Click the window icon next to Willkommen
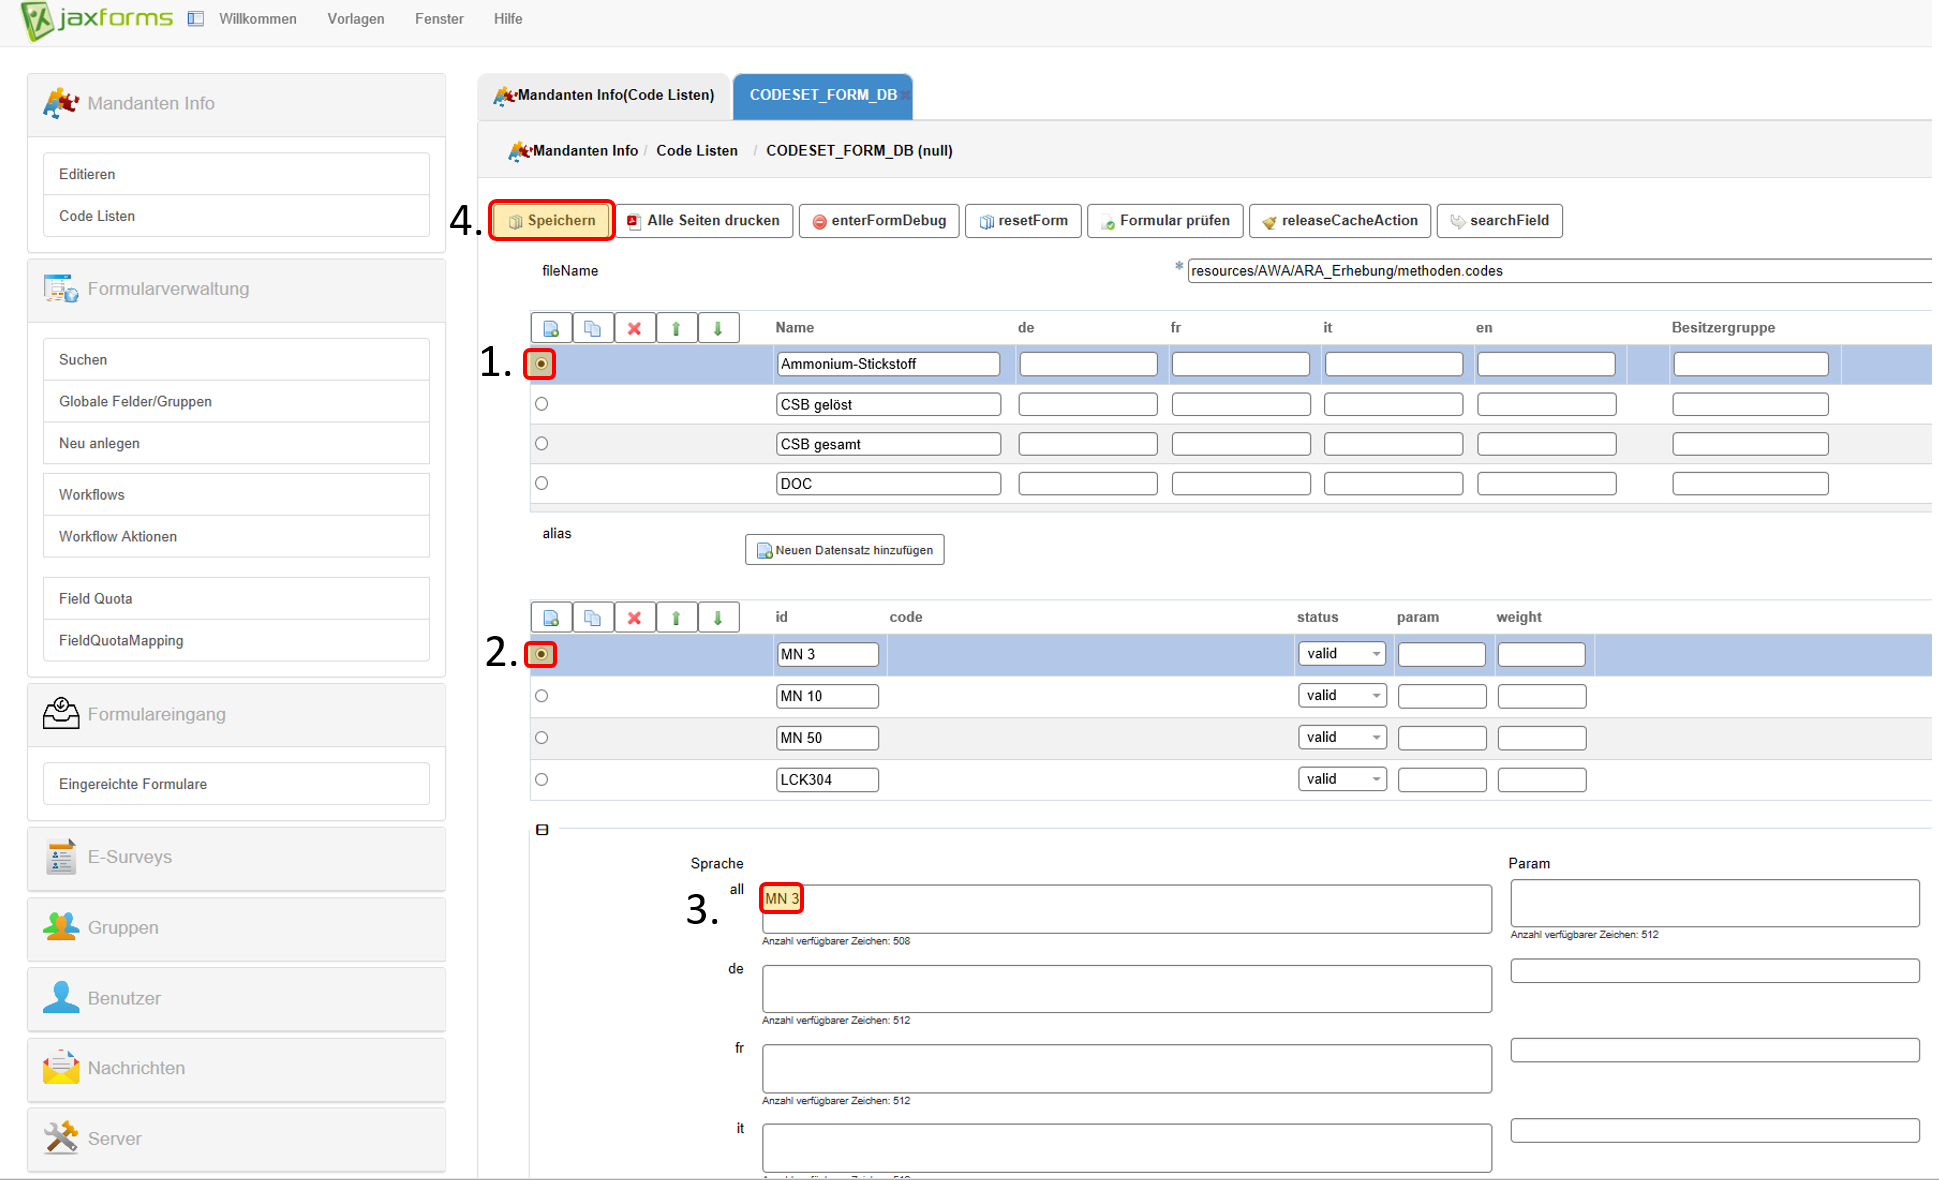The height and width of the screenshot is (1180, 1939). (x=196, y=19)
